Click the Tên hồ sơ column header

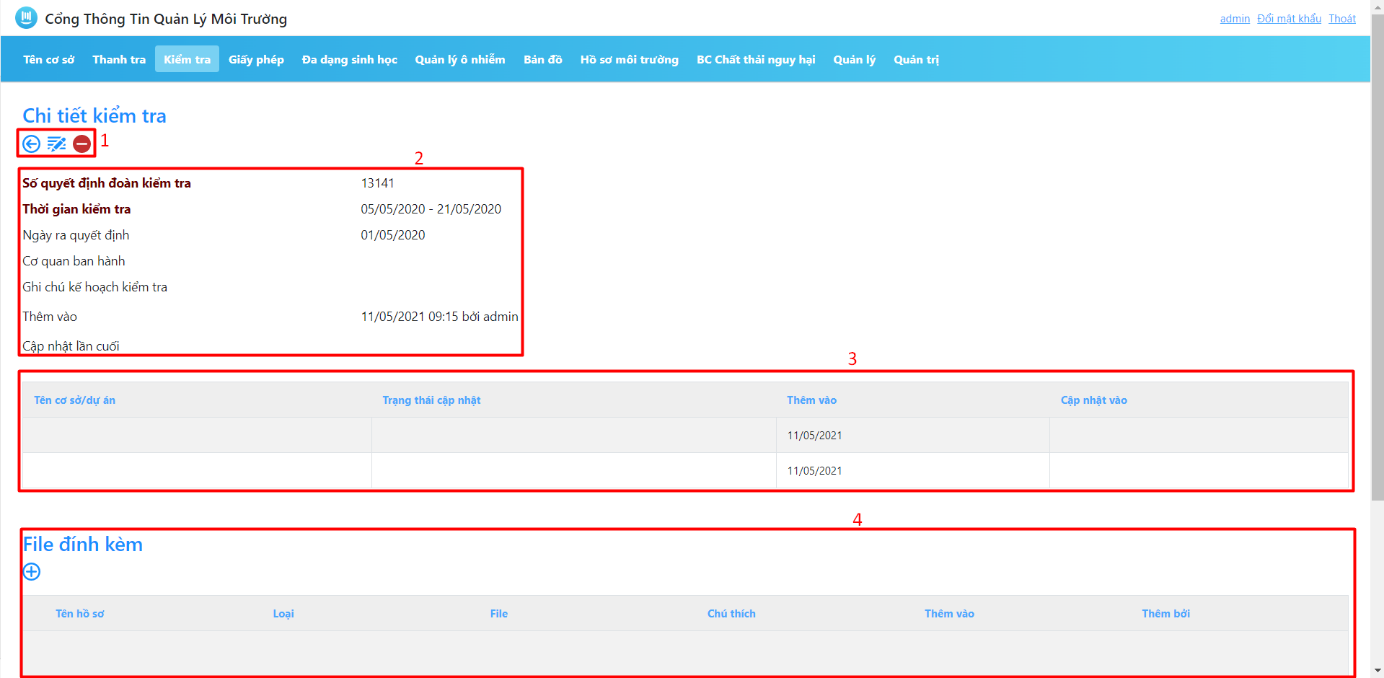click(80, 613)
